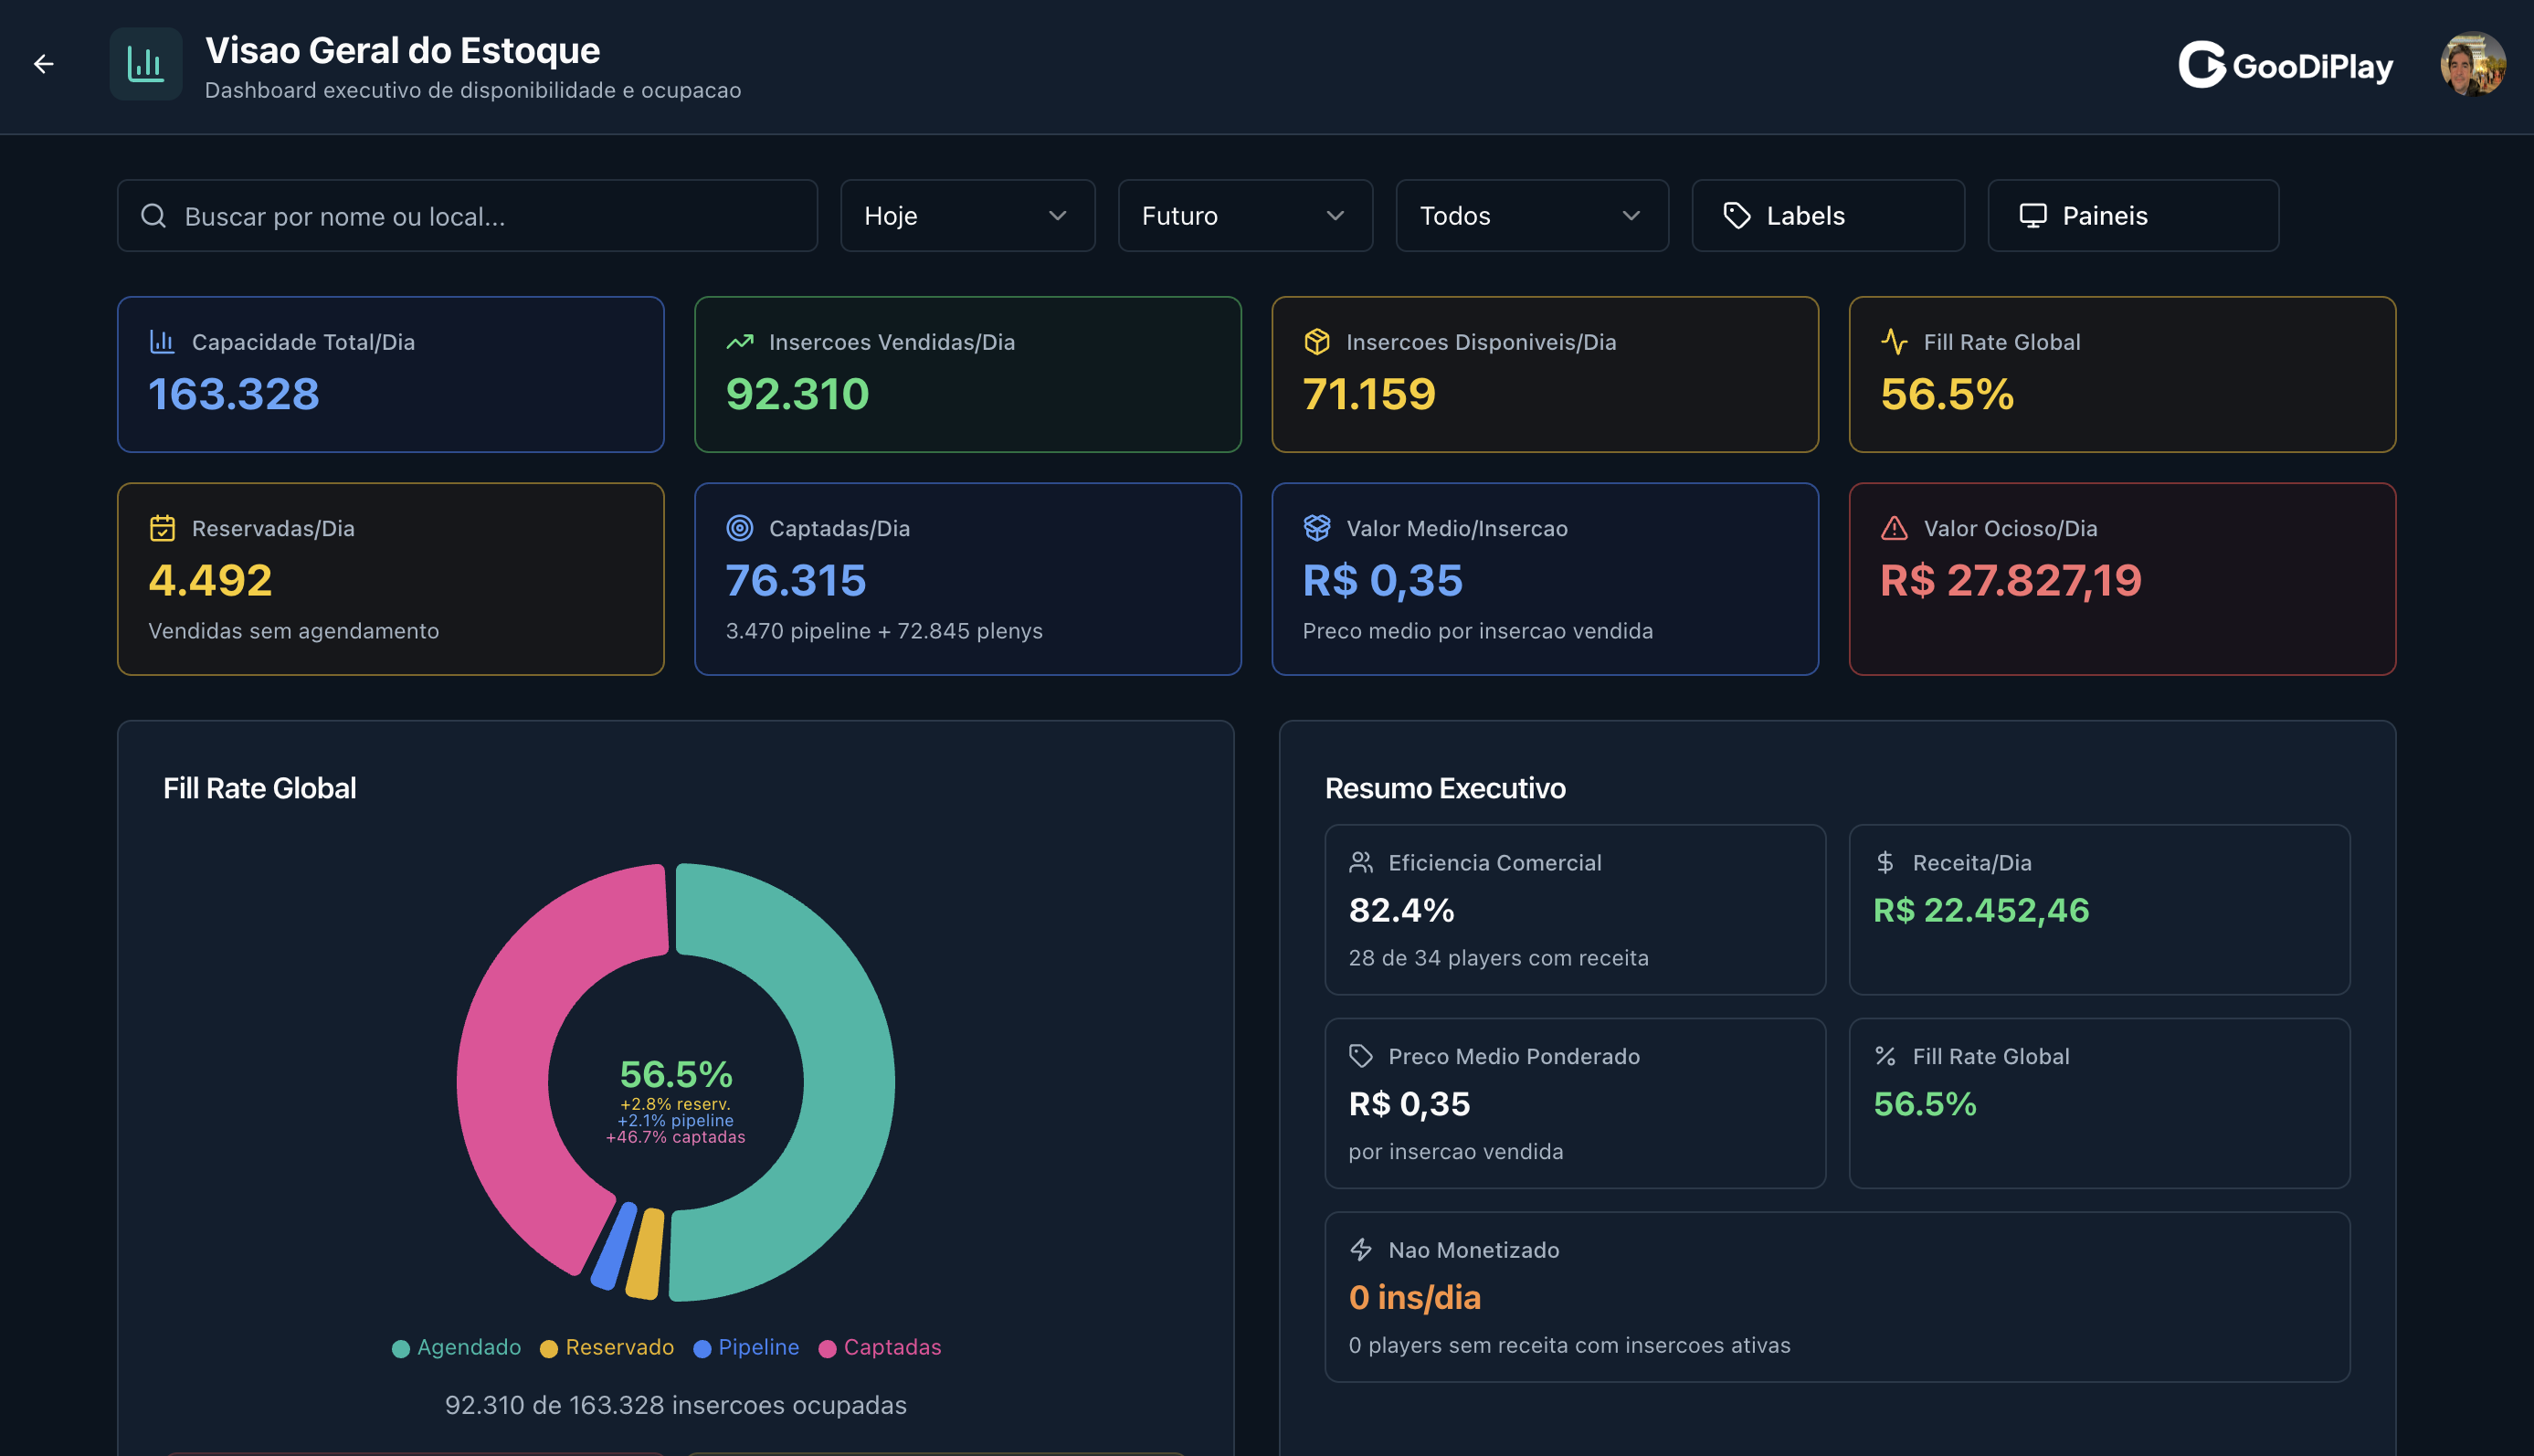Click the tag icon Preco Medio Ponderado
Image resolution: width=2534 pixels, height=1456 pixels.
[x=1361, y=1056]
